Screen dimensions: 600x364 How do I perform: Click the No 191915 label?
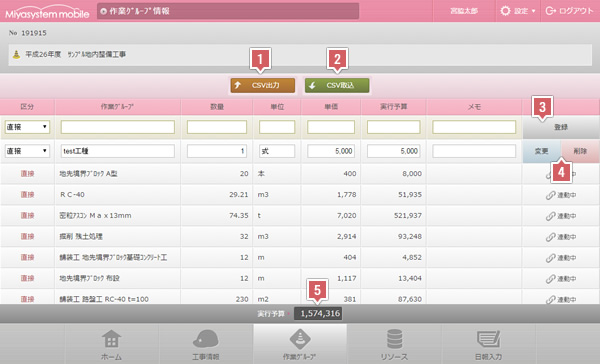point(28,33)
